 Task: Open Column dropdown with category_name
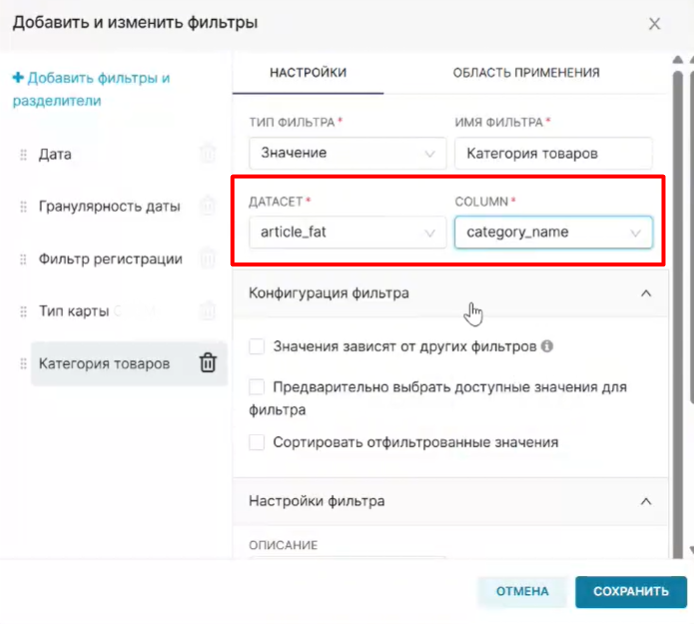click(x=552, y=232)
